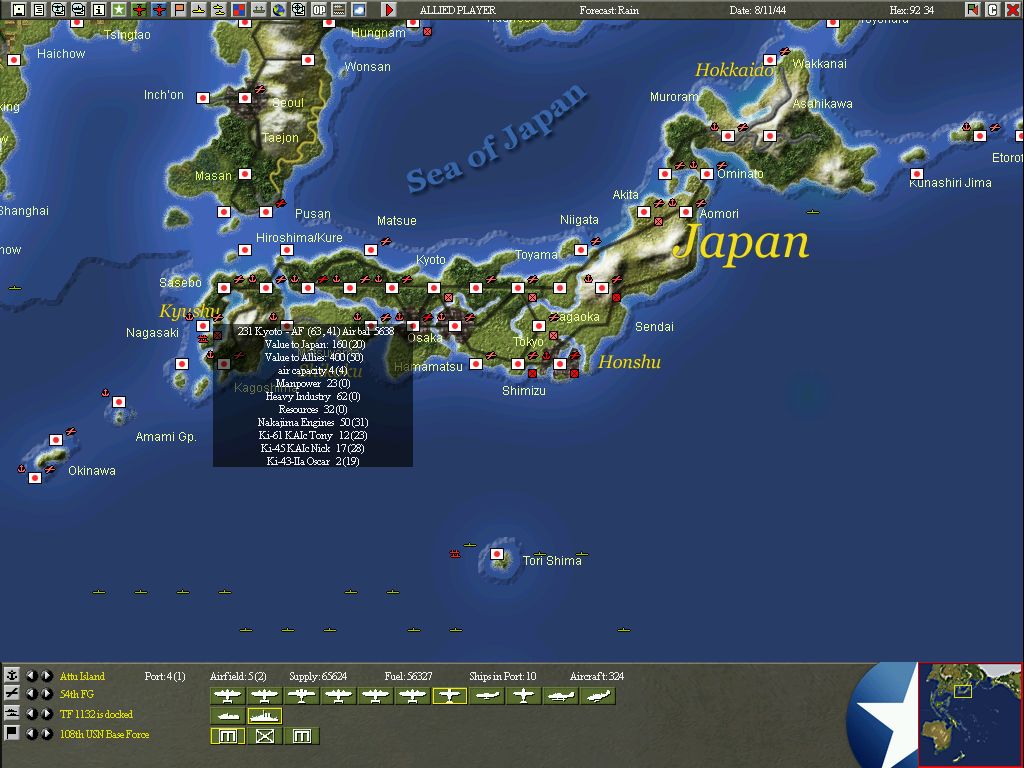
Task: Click the world minimap in the bottom right
Action: click(970, 714)
